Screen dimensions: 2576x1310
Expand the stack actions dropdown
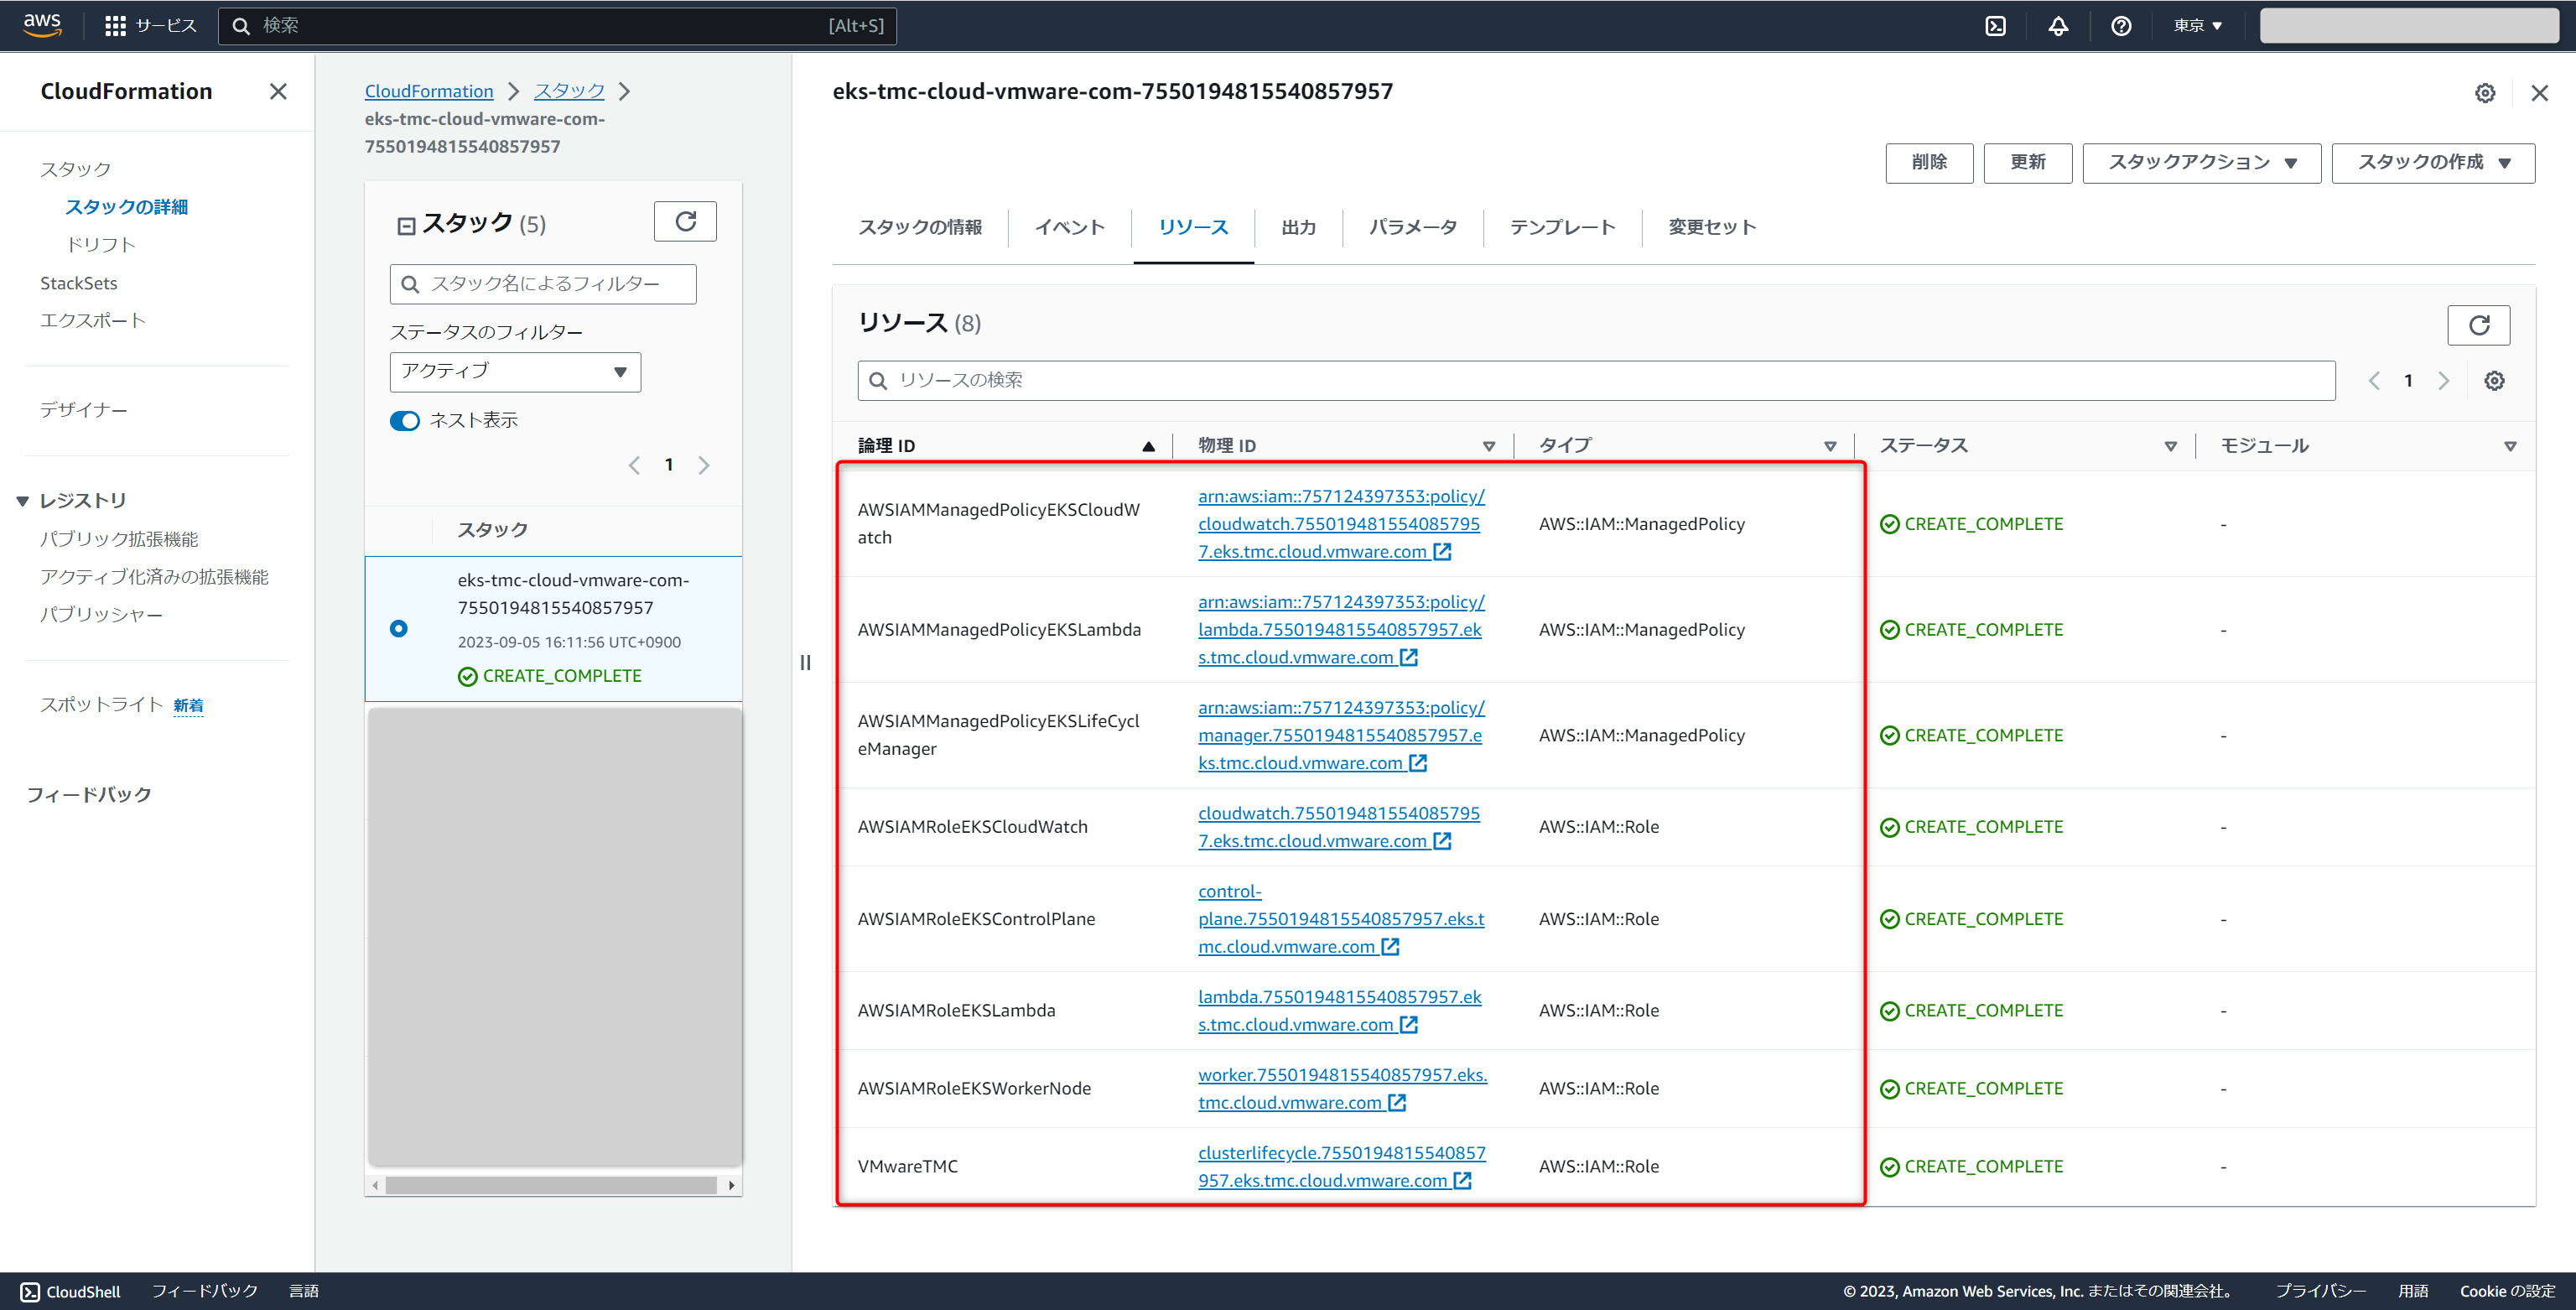[x=2201, y=163]
